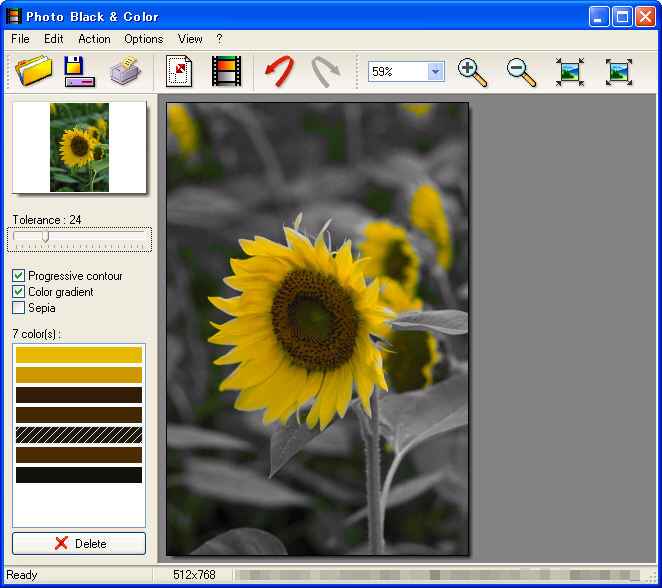662x588 pixels.
Task: Open the File menu
Action: point(20,39)
